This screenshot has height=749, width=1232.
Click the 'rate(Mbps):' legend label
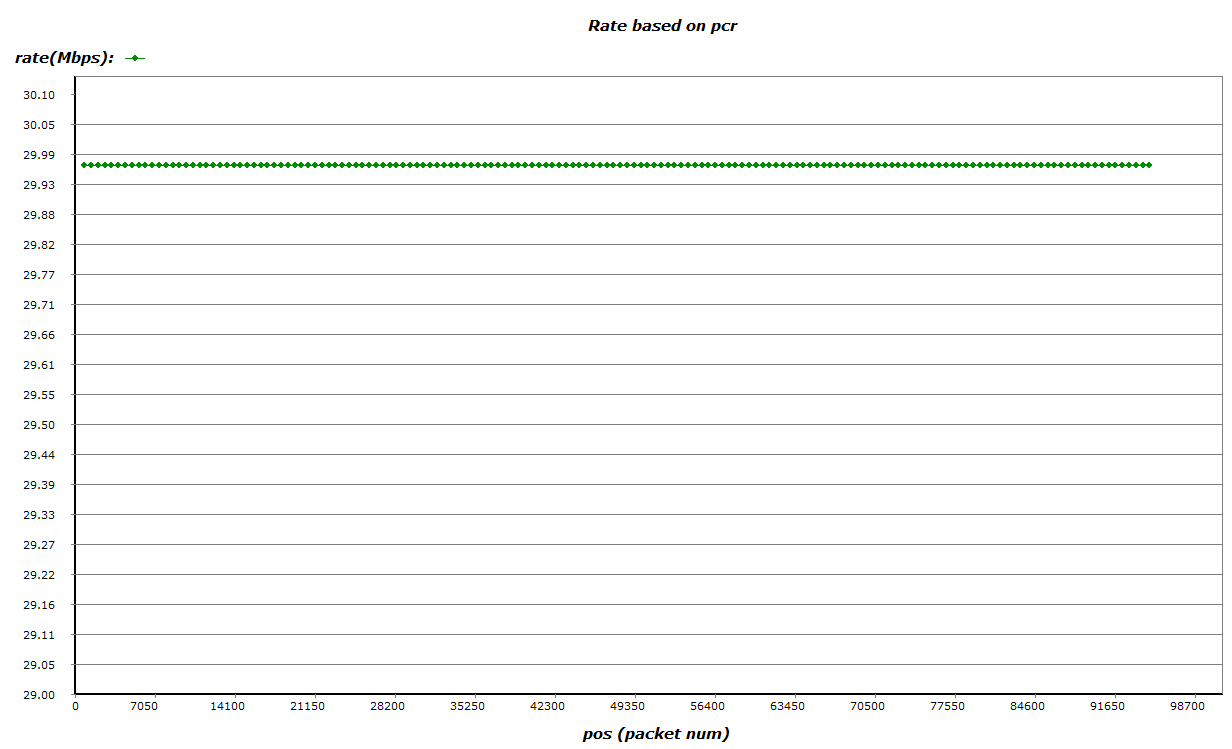tap(64, 58)
